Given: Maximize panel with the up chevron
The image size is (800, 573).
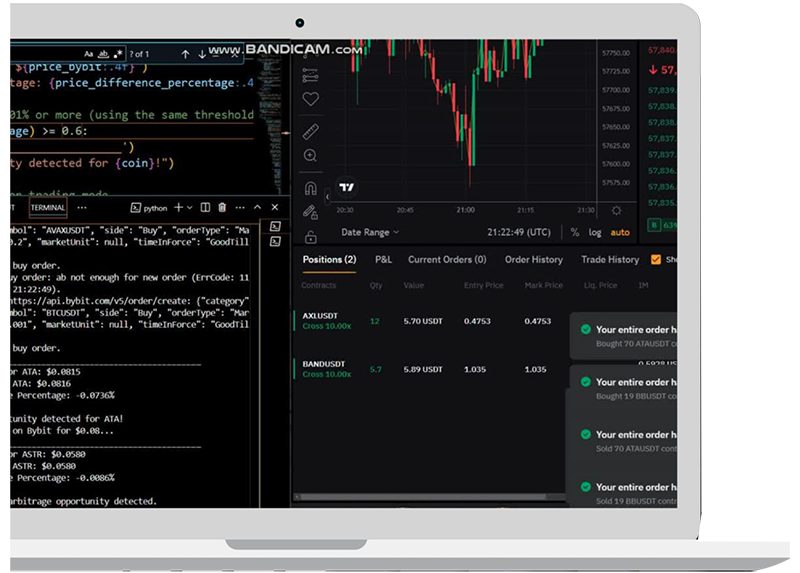Looking at the screenshot, I should click(257, 207).
